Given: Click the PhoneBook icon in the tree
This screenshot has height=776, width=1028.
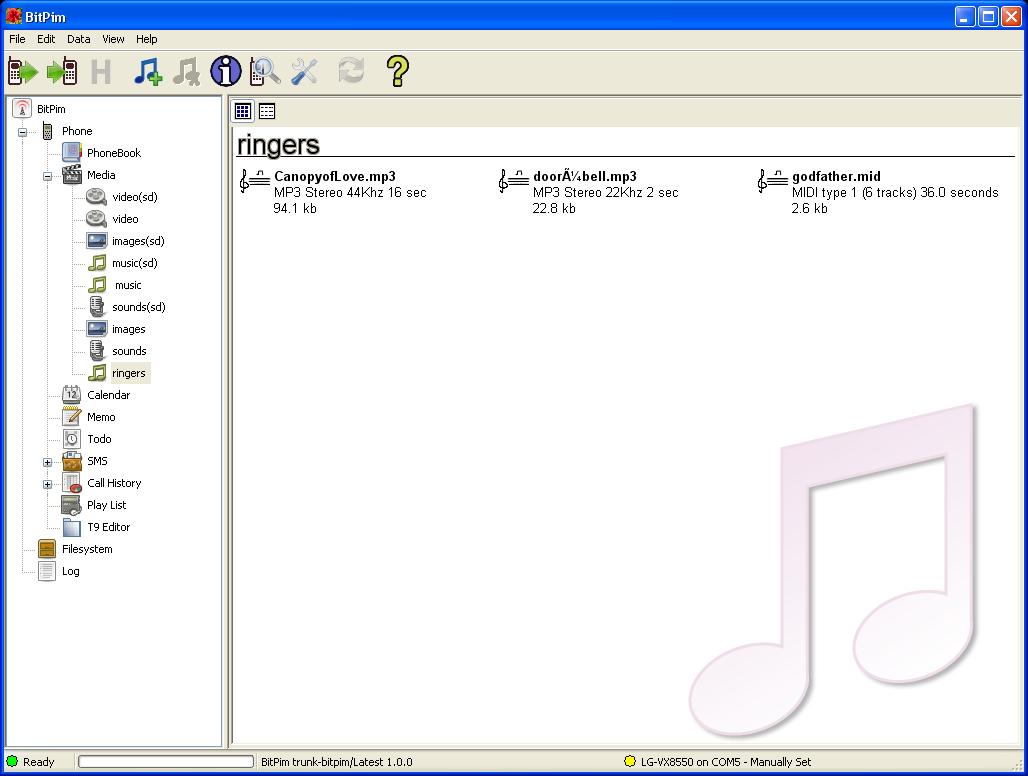Looking at the screenshot, I should [x=71, y=153].
